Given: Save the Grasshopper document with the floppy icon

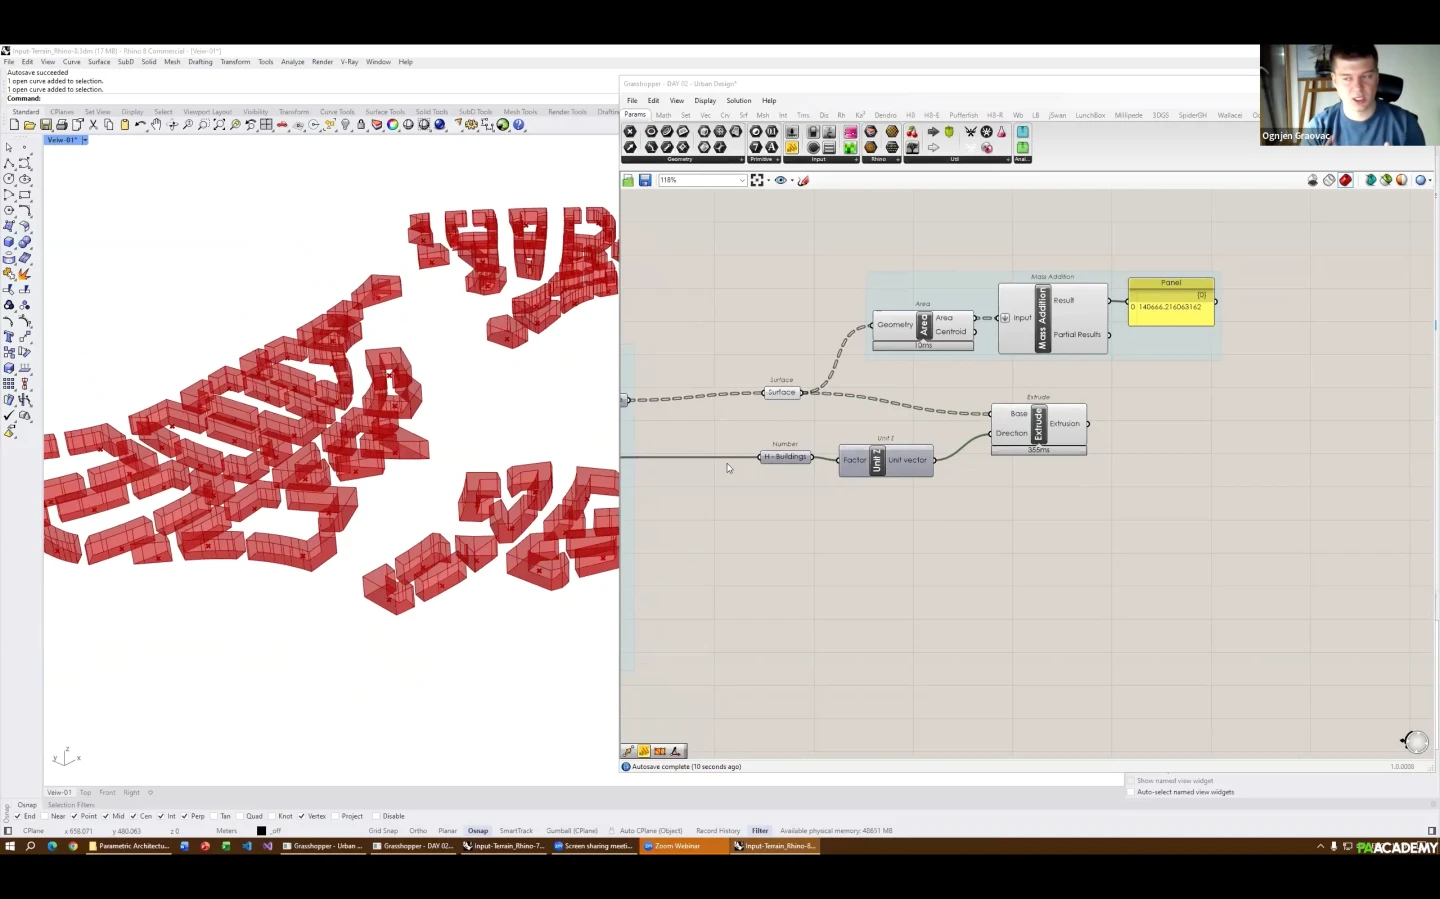Looking at the screenshot, I should click(x=645, y=180).
